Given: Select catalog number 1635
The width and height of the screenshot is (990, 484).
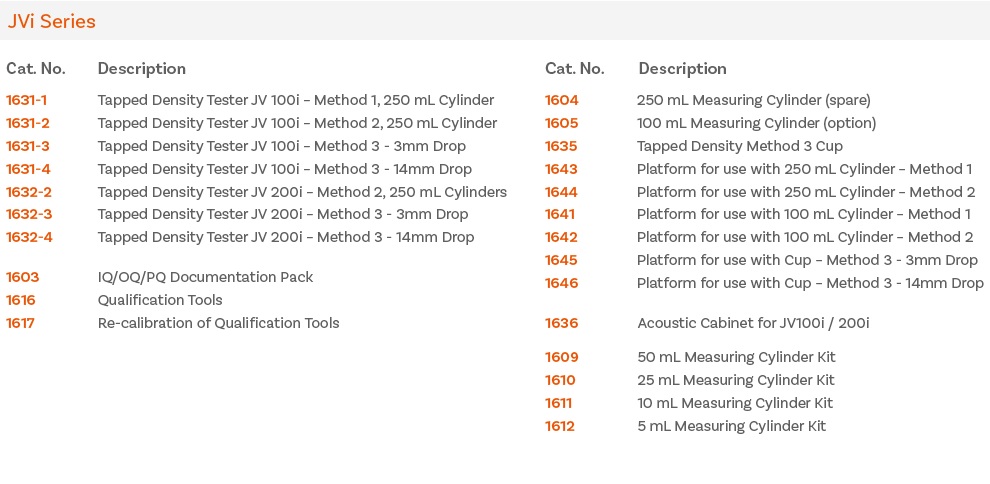Looking at the screenshot, I should [561, 146].
